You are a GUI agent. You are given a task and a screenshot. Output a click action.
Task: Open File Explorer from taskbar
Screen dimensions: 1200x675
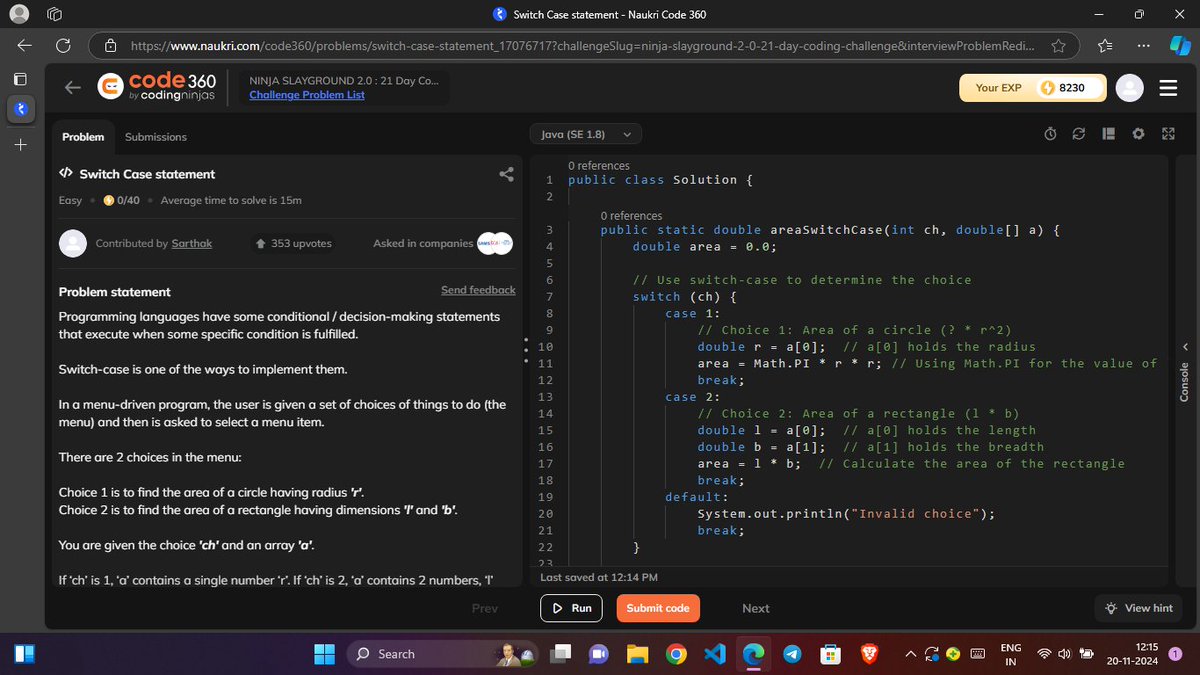click(x=637, y=654)
